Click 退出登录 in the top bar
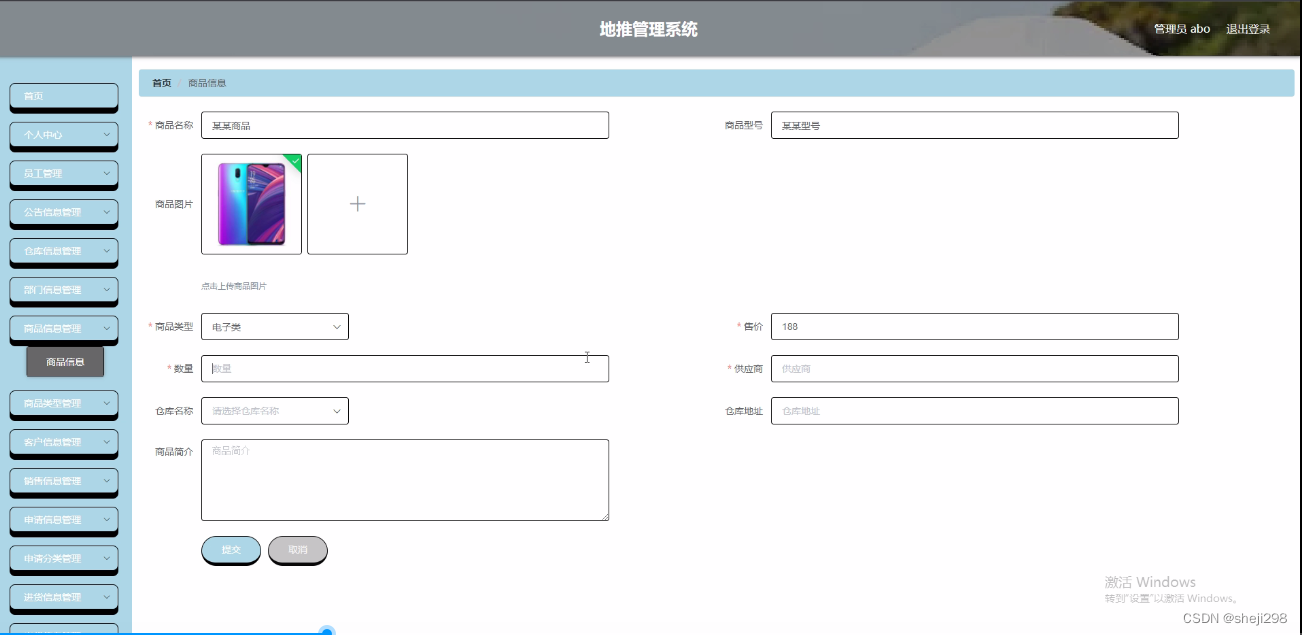Image resolution: width=1302 pixels, height=635 pixels. point(1247,28)
